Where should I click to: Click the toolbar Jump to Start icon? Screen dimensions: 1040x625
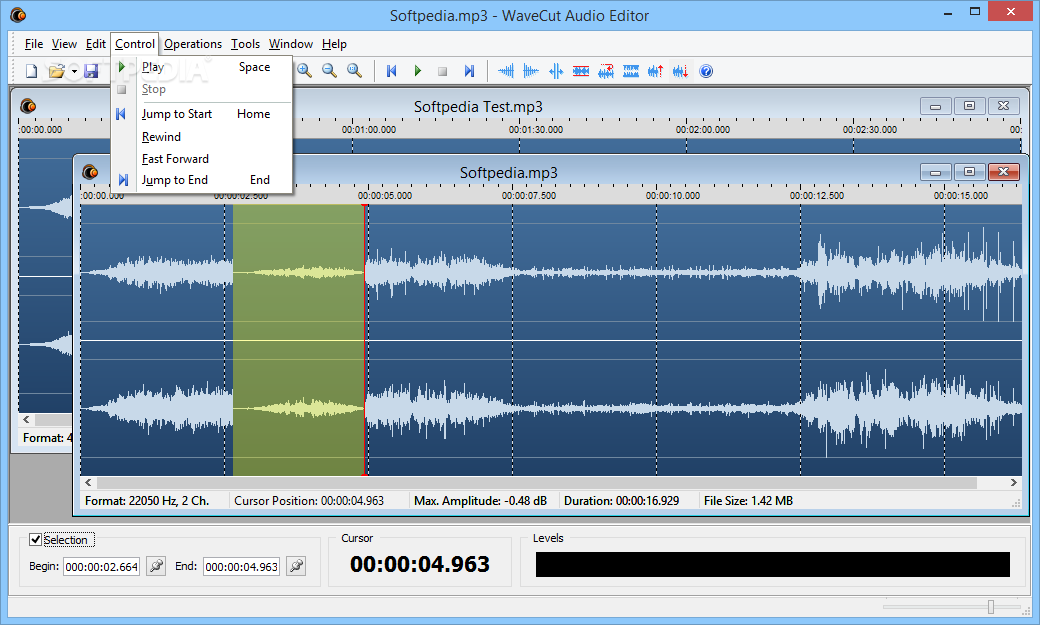[392, 71]
